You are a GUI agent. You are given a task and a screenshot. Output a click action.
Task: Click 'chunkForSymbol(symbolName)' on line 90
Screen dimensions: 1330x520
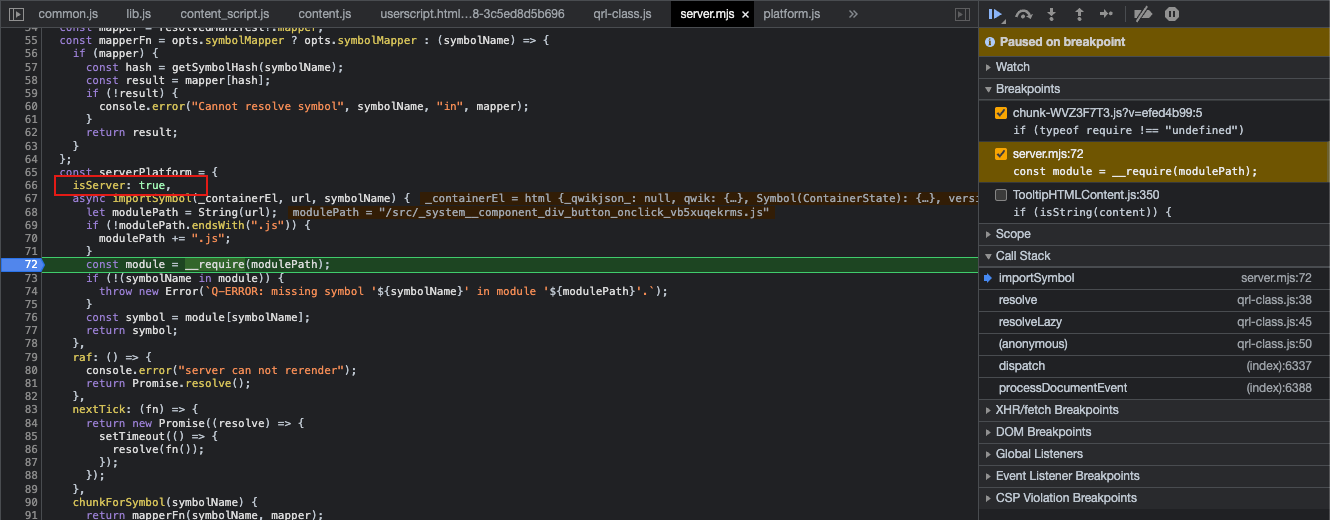[158, 502]
